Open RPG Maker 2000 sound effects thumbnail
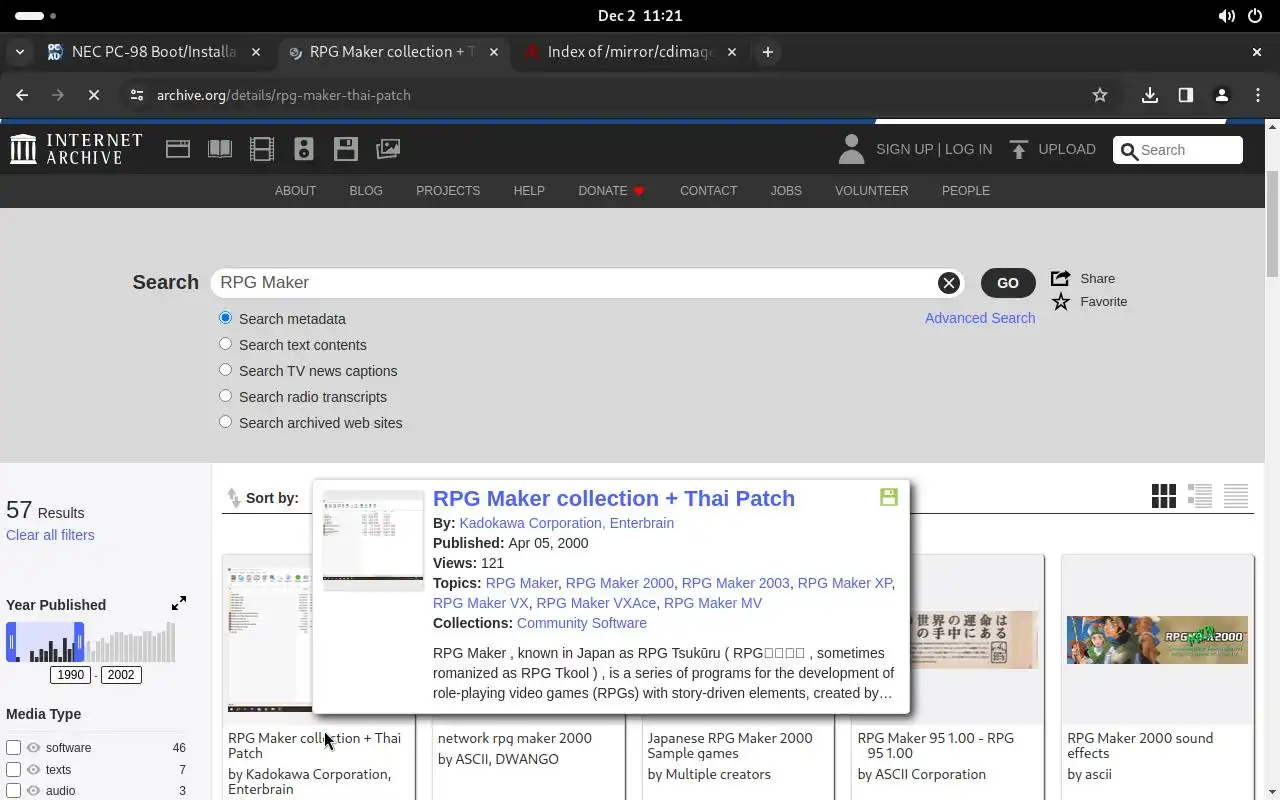The width and height of the screenshot is (1280, 800). (1157, 640)
